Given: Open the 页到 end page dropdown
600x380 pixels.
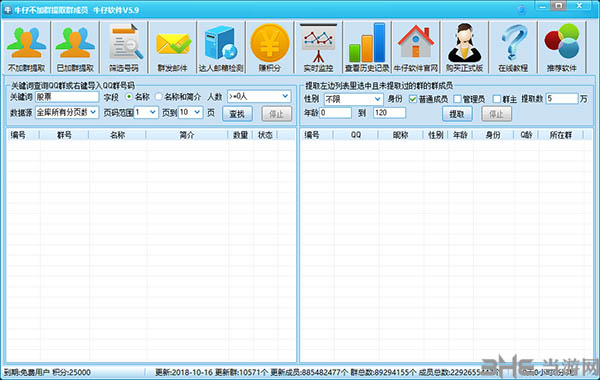Looking at the screenshot, I should [191, 113].
